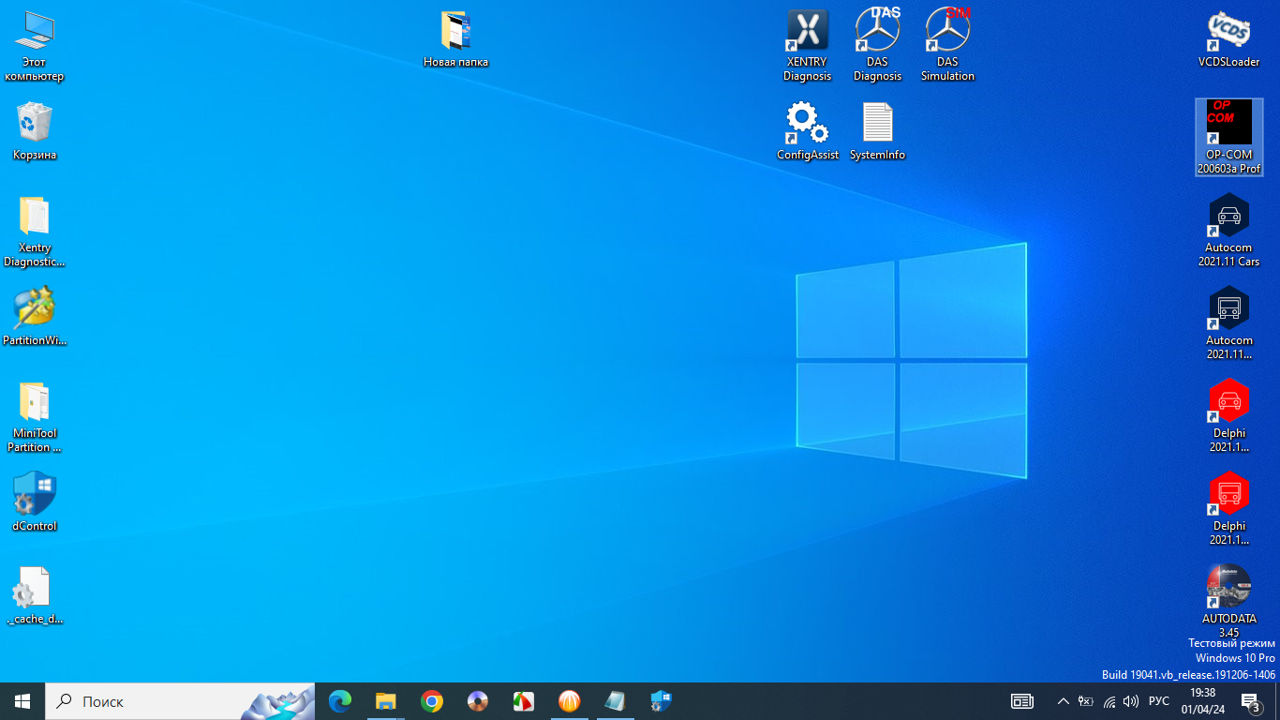Open the dControl shield taskbar icon
The height and width of the screenshot is (720, 1280).
point(661,701)
